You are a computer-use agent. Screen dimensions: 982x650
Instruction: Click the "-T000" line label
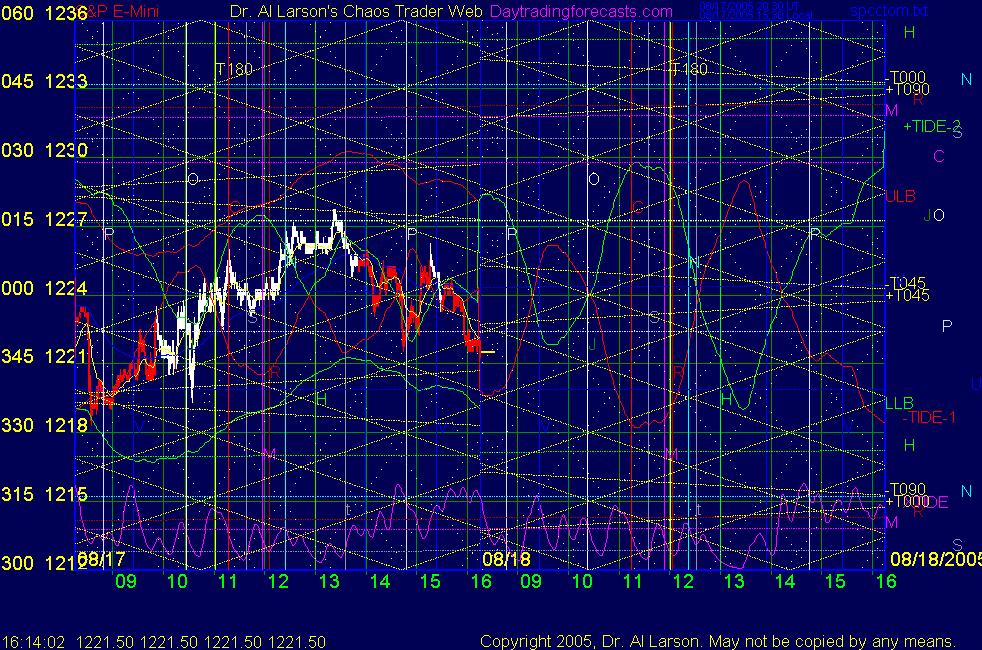(906, 78)
